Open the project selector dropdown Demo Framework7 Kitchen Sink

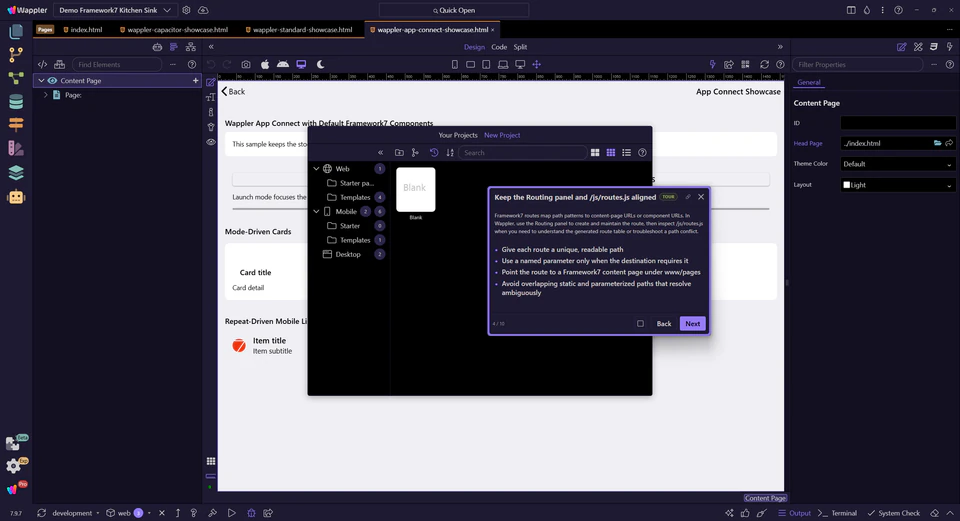click(x=115, y=10)
